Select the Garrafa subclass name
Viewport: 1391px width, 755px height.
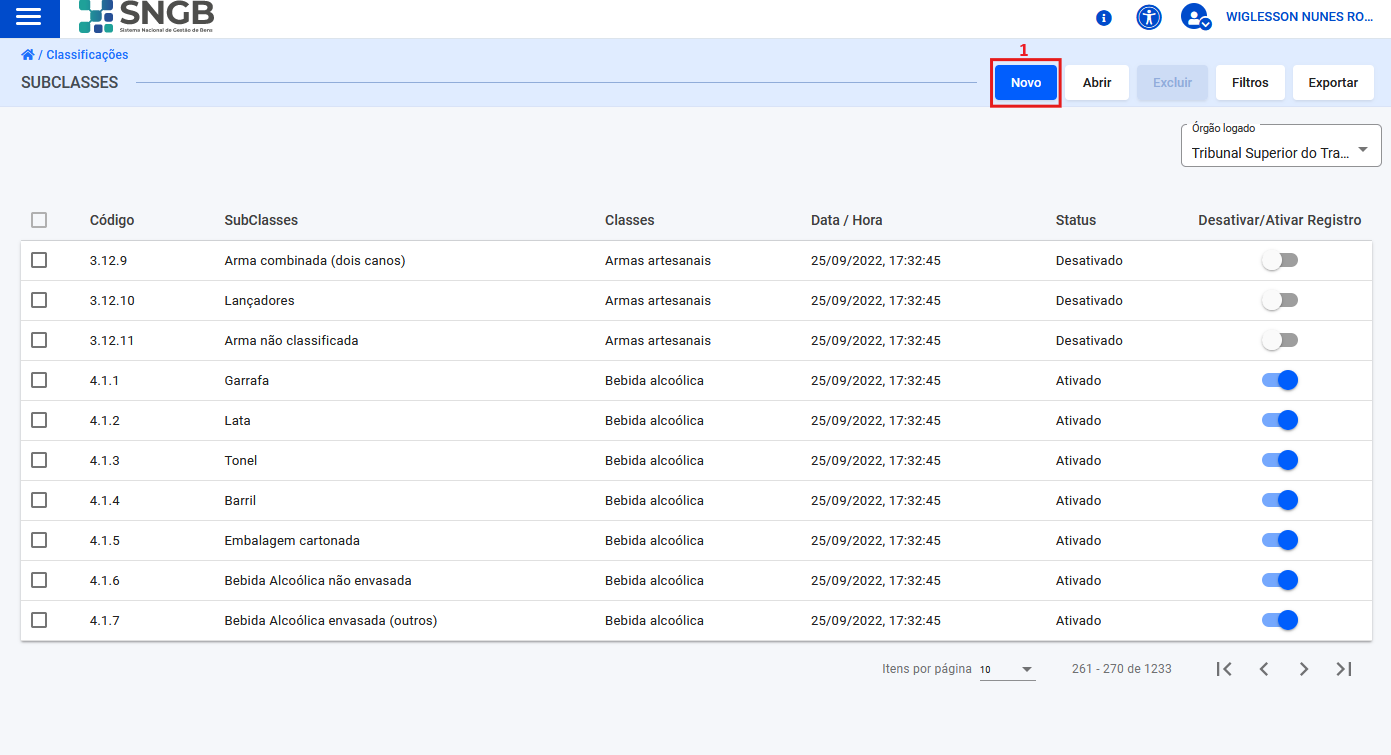click(x=247, y=380)
